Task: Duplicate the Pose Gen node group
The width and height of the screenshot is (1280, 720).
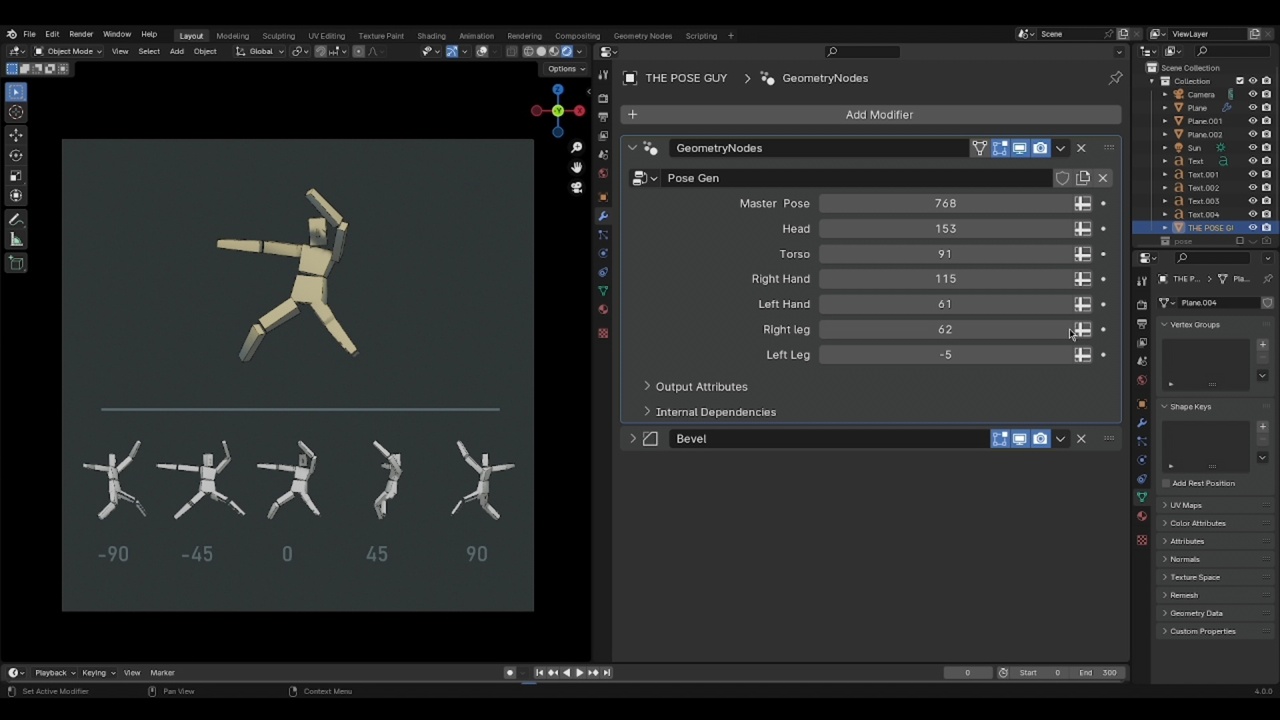Action: 1083,178
